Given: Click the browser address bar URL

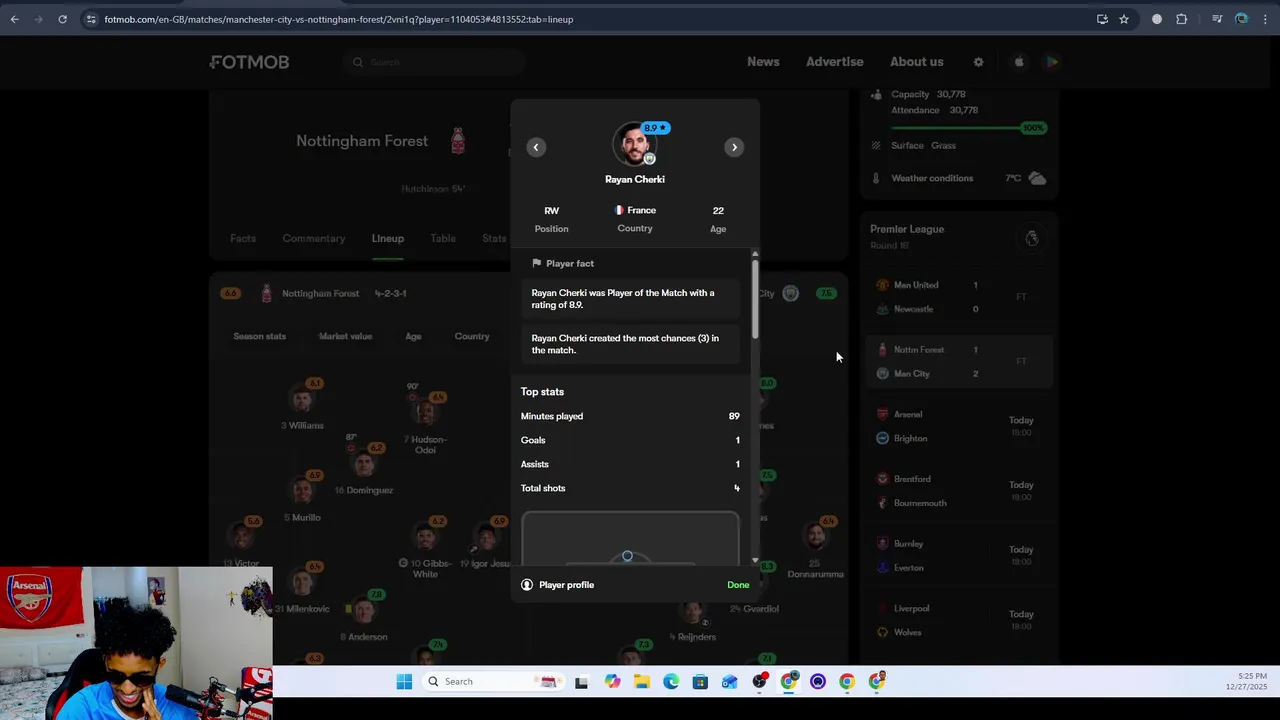Looking at the screenshot, I should (339, 19).
